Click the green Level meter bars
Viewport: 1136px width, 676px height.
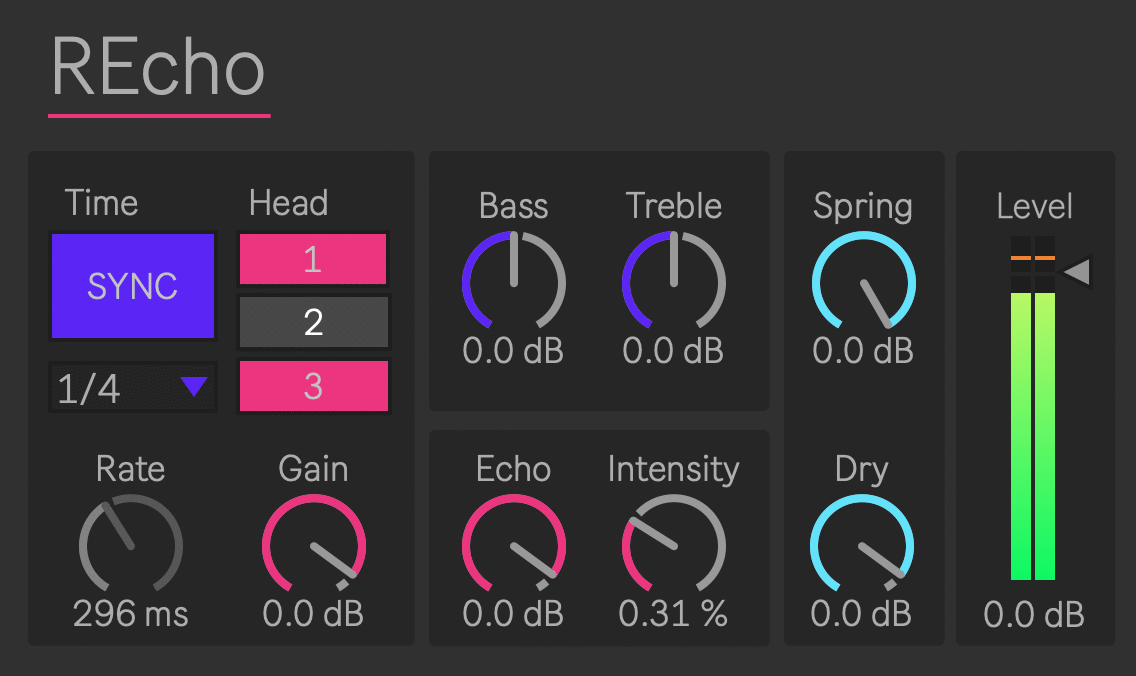click(x=1032, y=436)
